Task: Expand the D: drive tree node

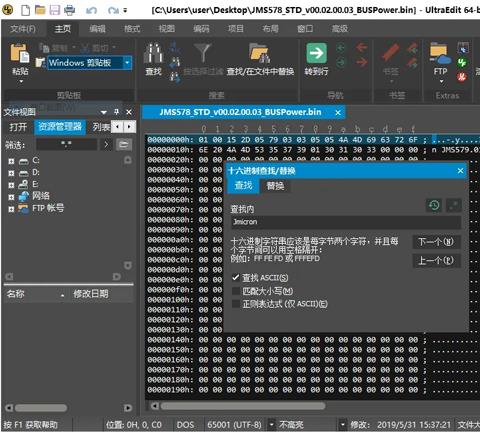Action: 11,173
